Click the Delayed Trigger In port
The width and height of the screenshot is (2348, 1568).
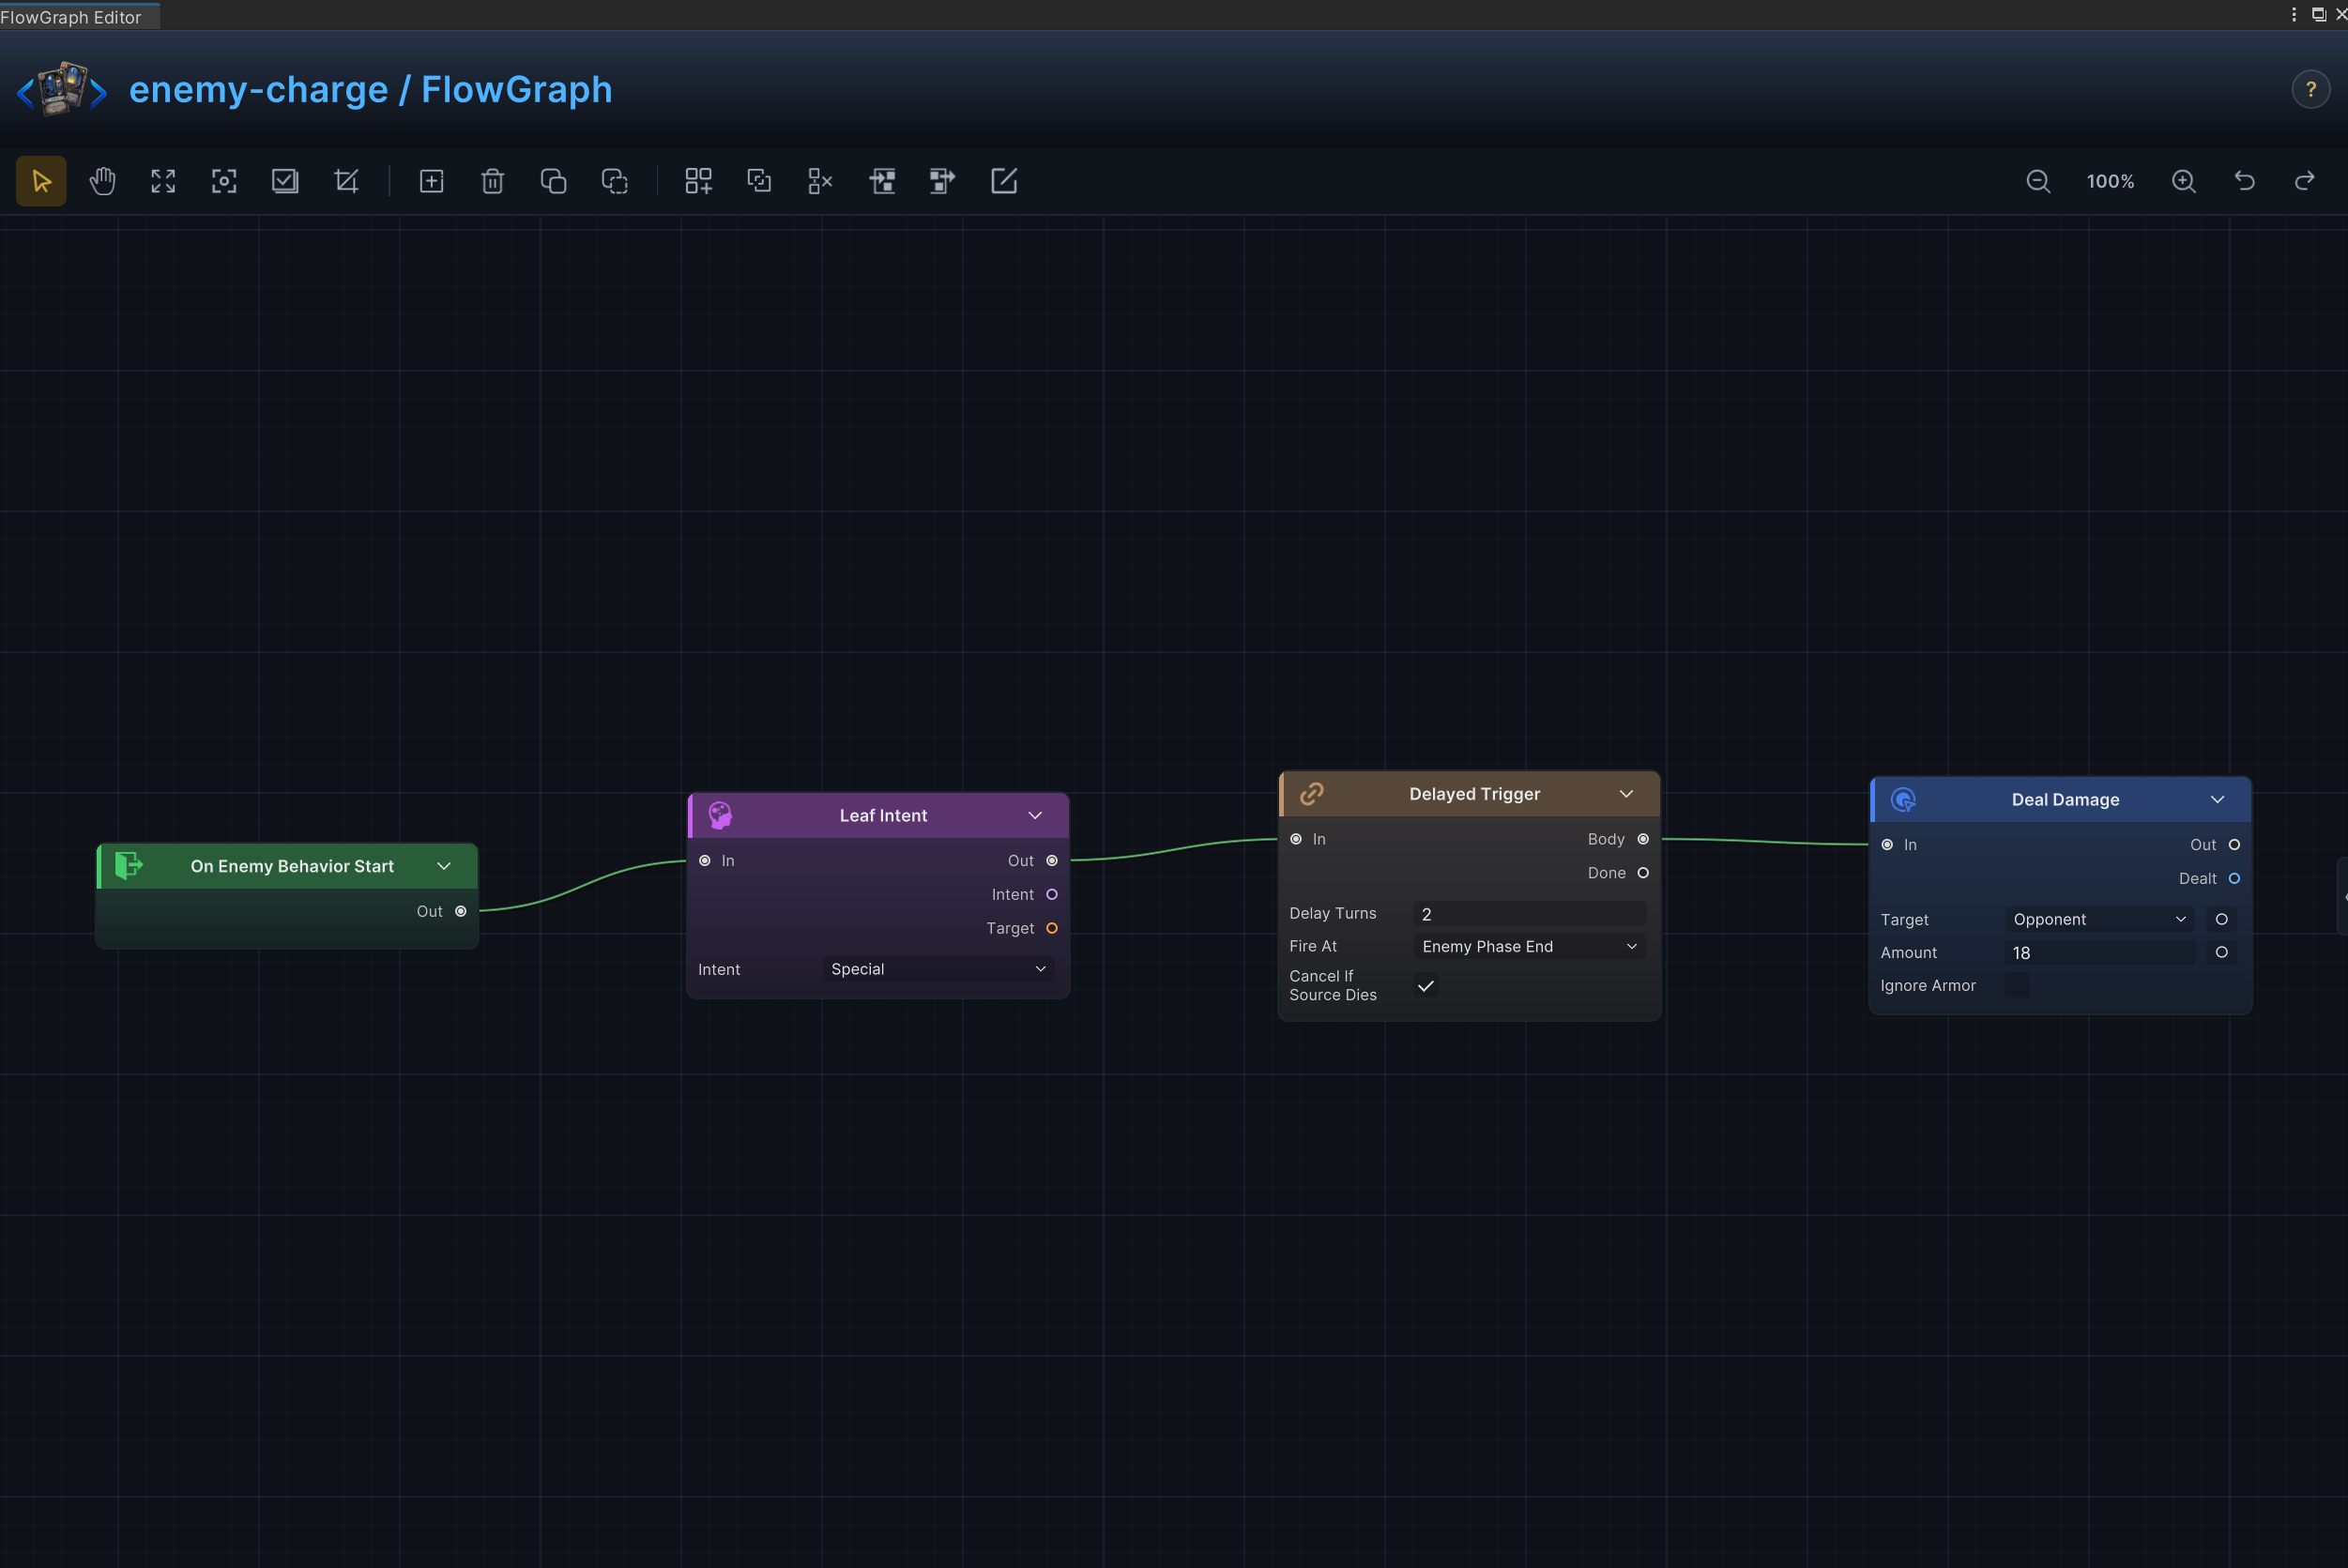point(1296,839)
